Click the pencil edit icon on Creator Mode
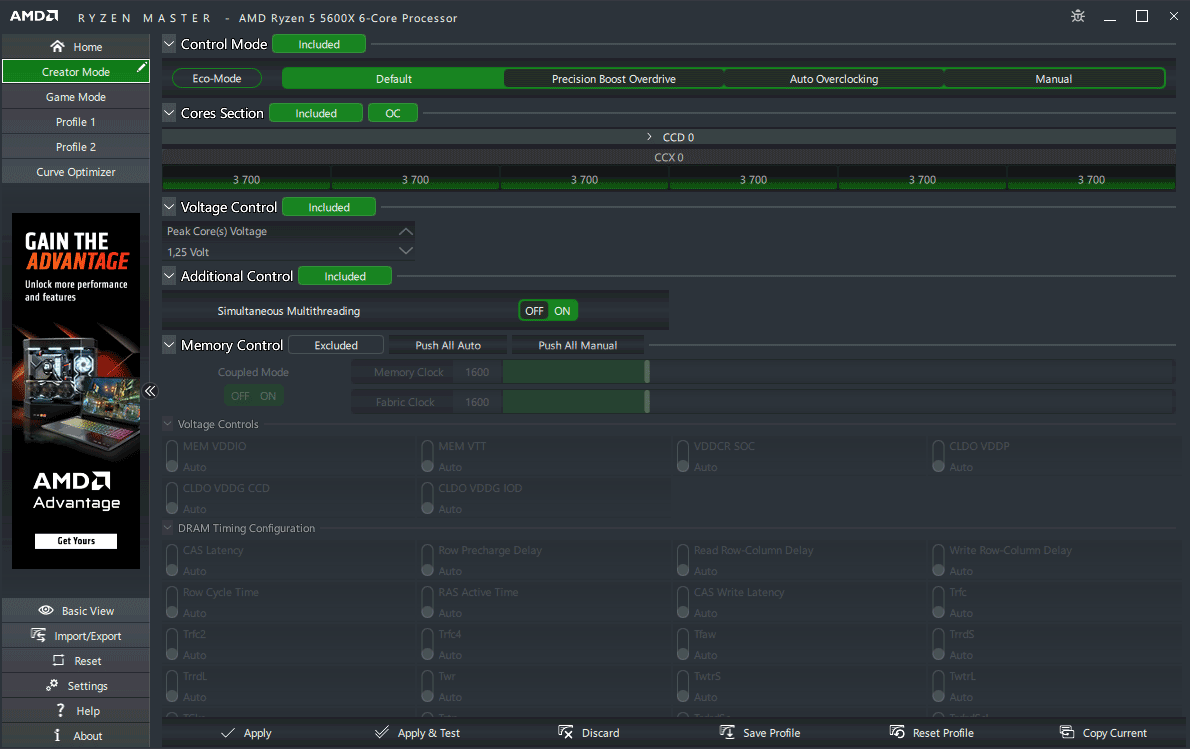The image size is (1190, 749). (x=142, y=69)
